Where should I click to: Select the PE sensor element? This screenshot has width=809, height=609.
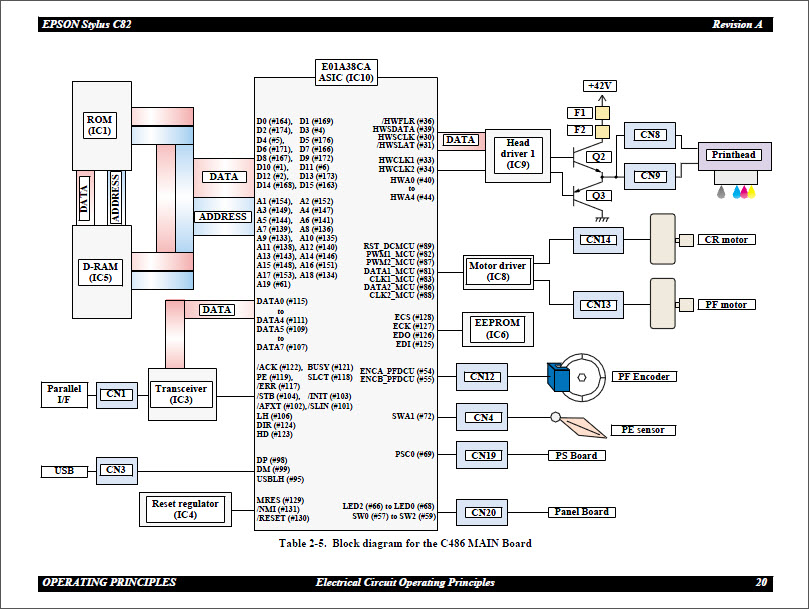(x=642, y=430)
